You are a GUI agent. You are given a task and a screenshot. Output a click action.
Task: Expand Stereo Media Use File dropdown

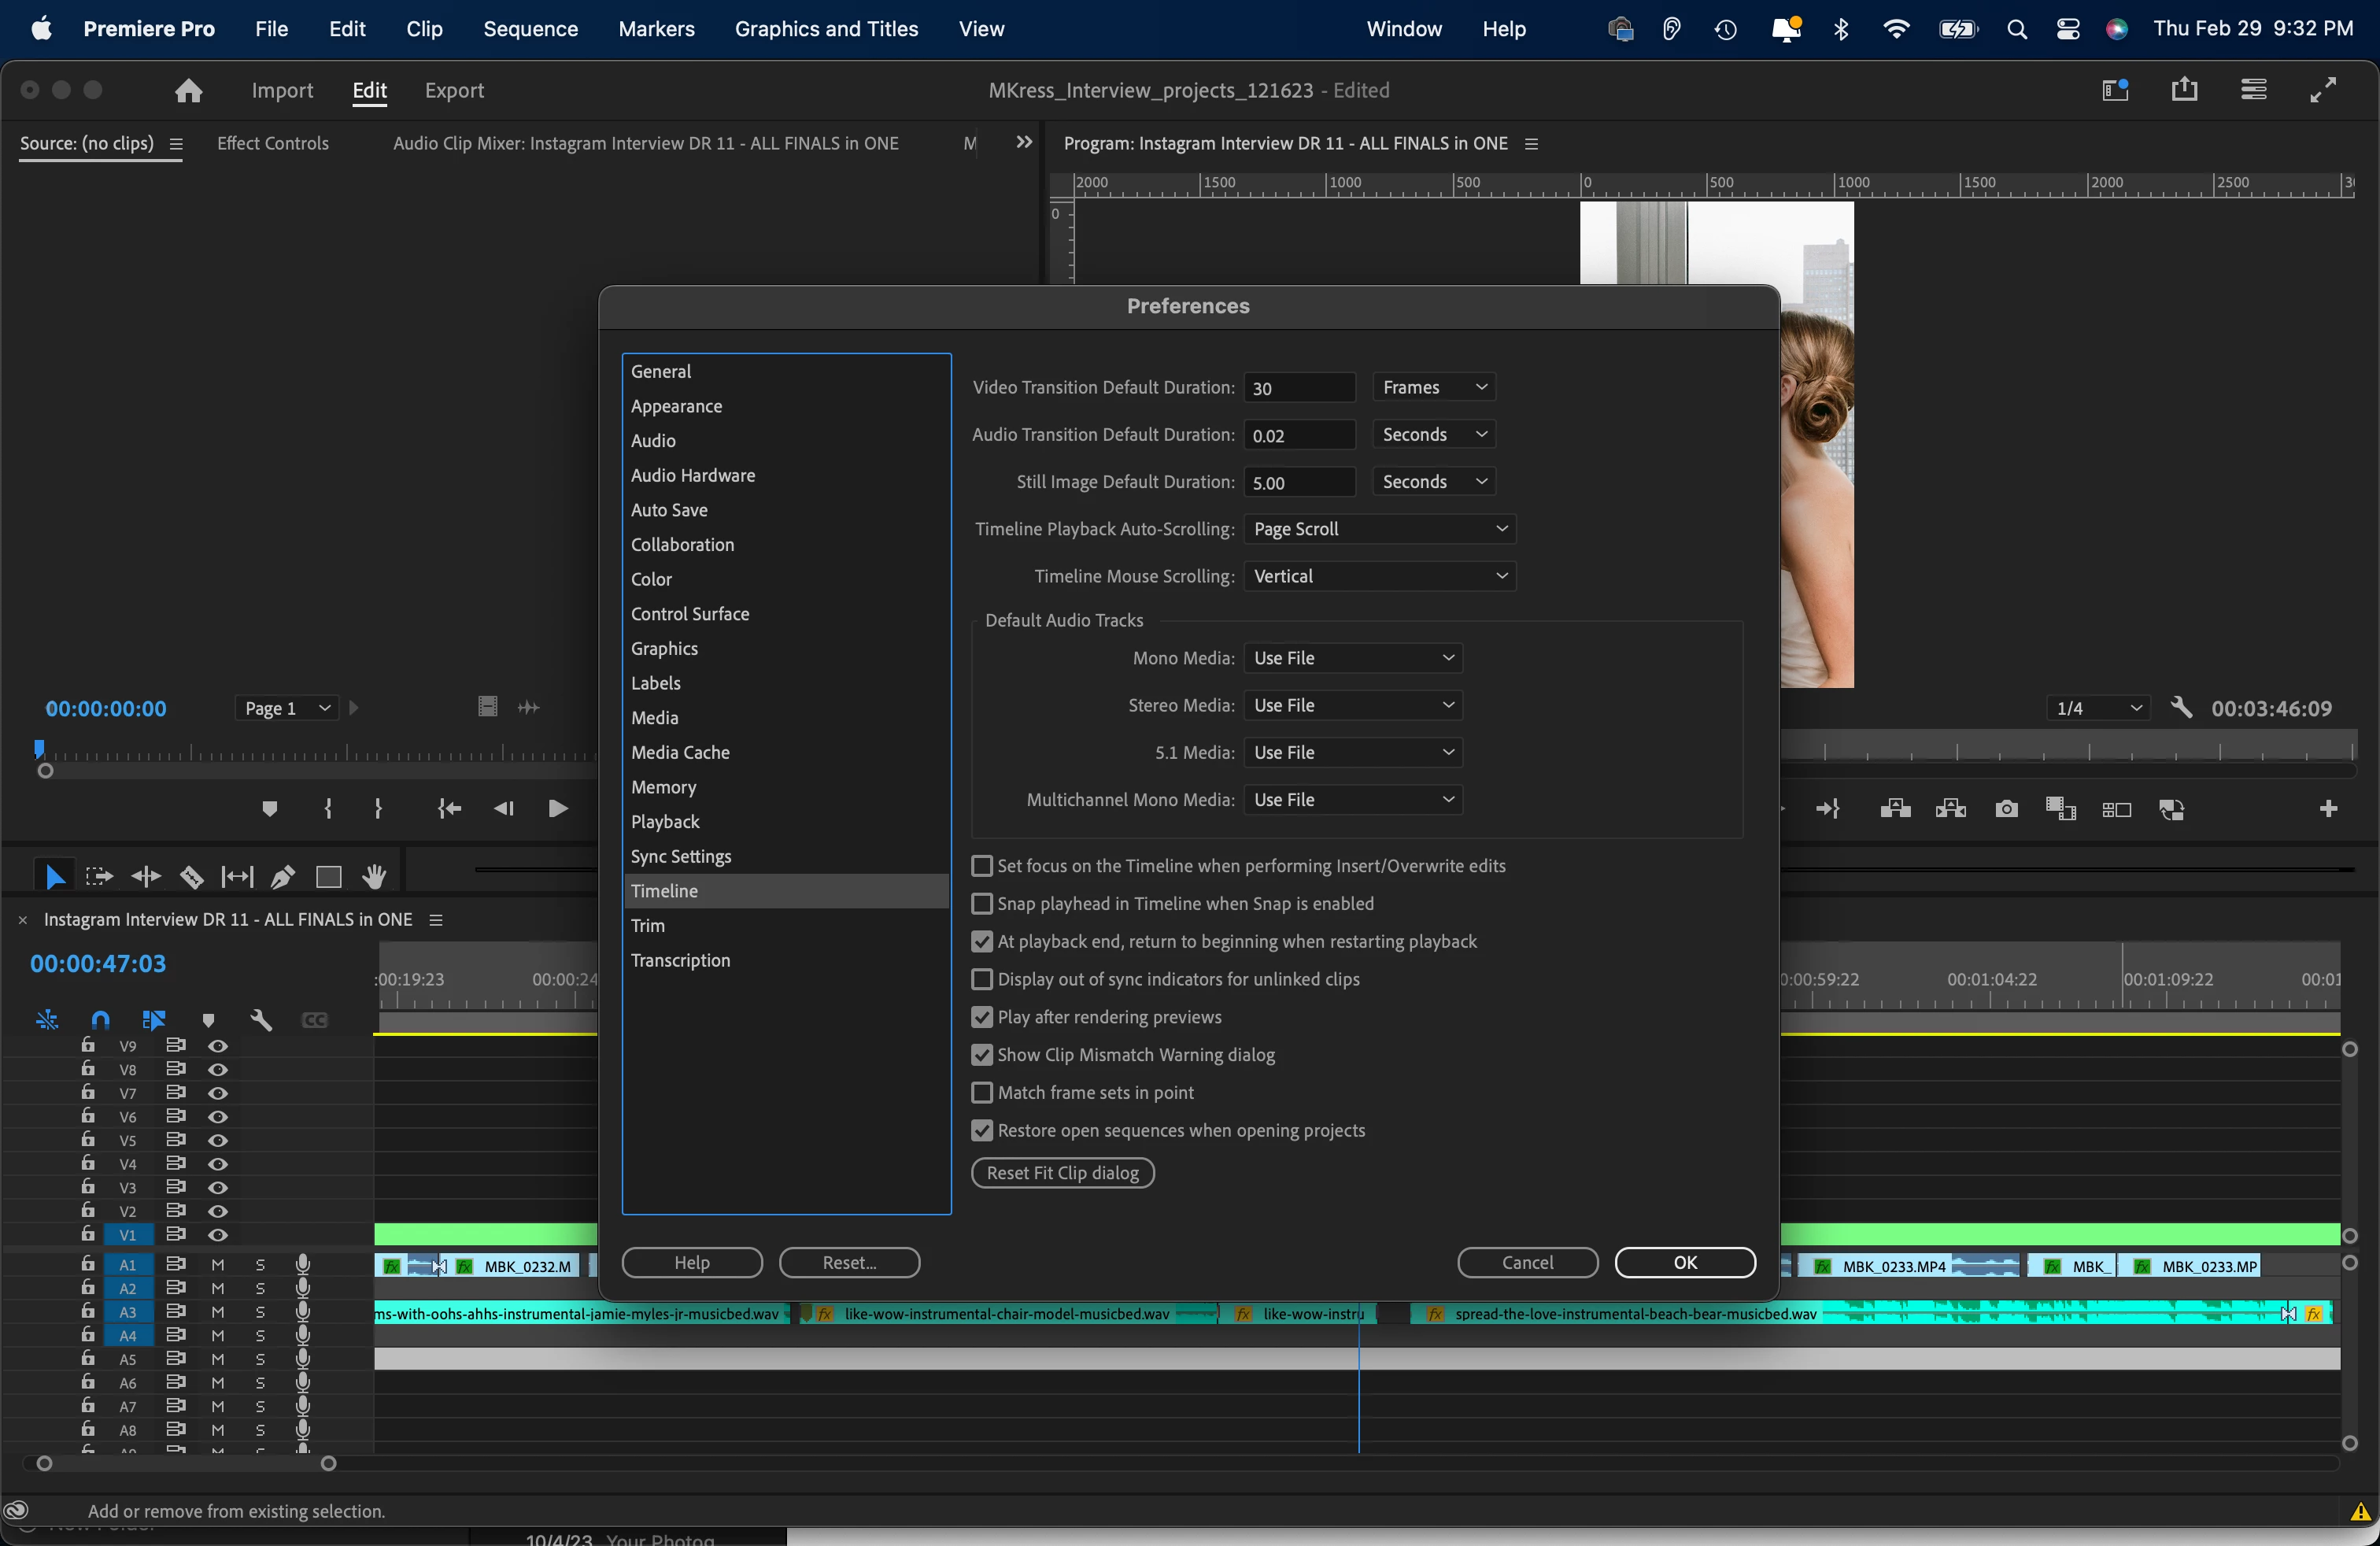point(1352,706)
